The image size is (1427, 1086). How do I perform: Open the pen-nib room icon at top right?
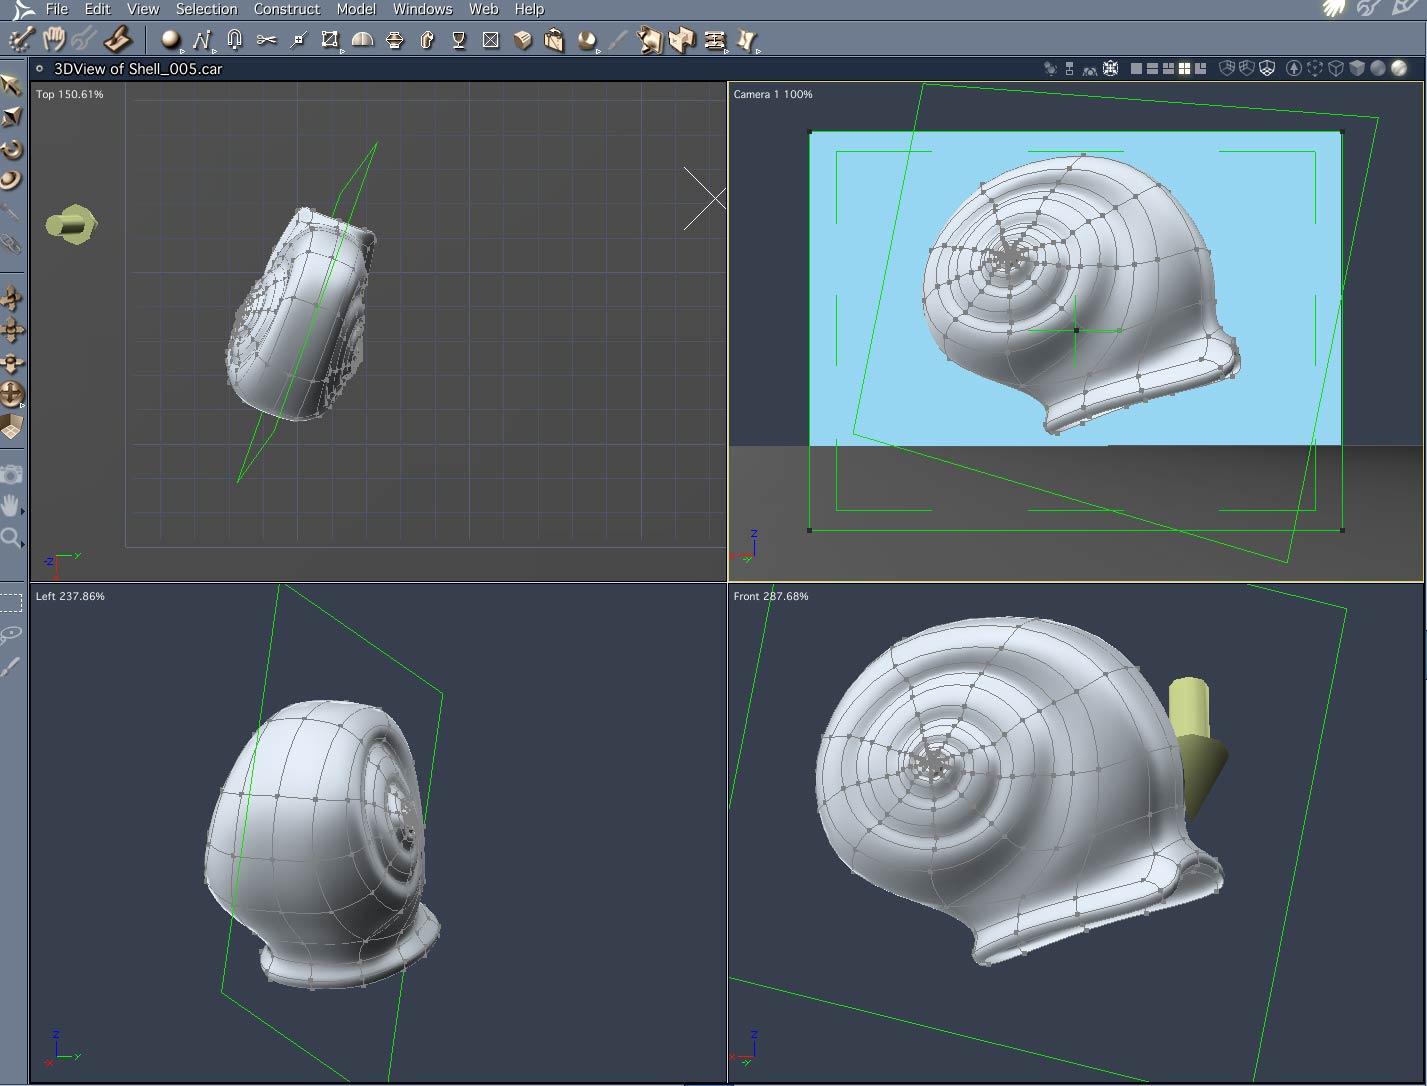point(1404,9)
